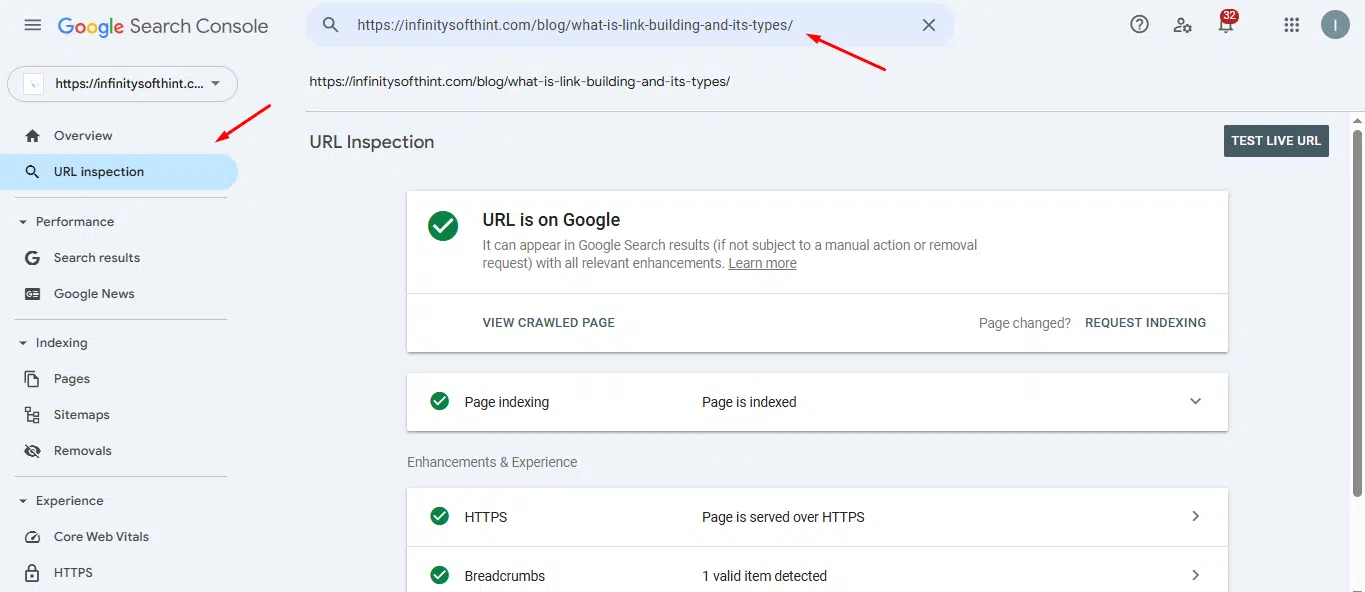
Task: Click '1 valid item detected' text
Action: (764, 576)
